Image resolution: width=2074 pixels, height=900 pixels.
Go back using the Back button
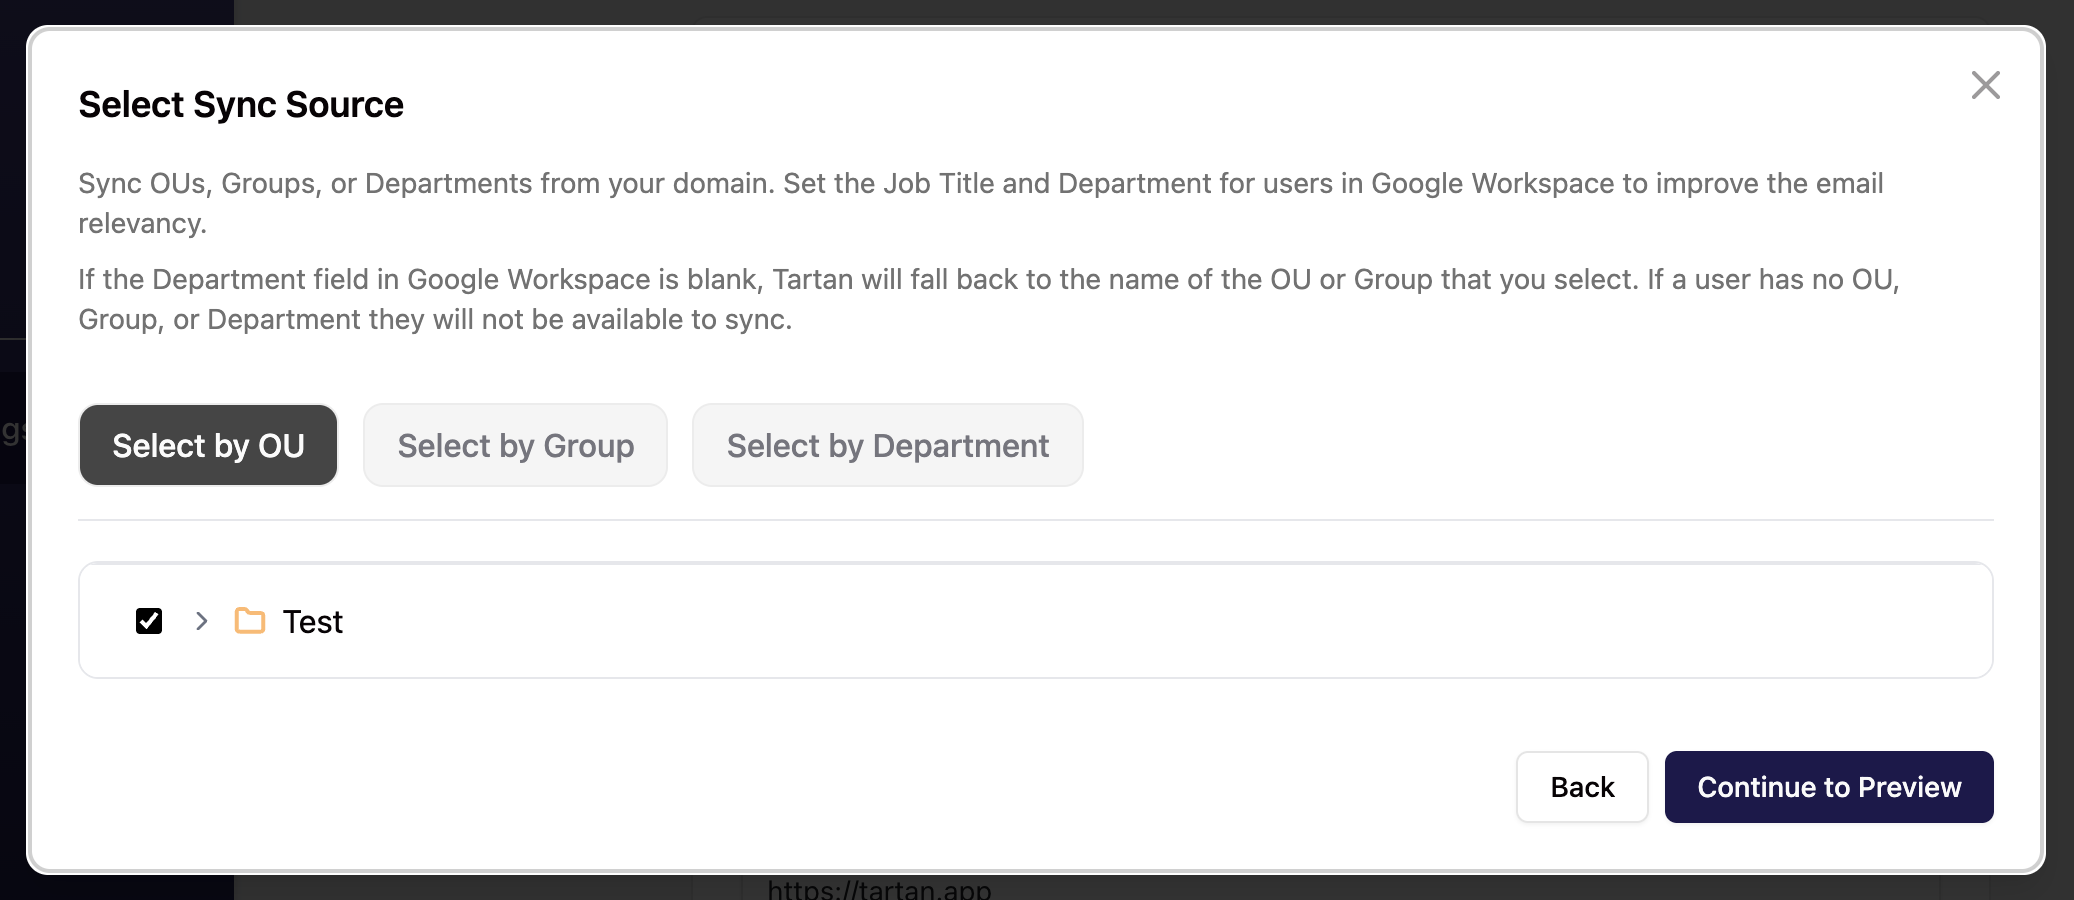pyautogui.click(x=1581, y=787)
